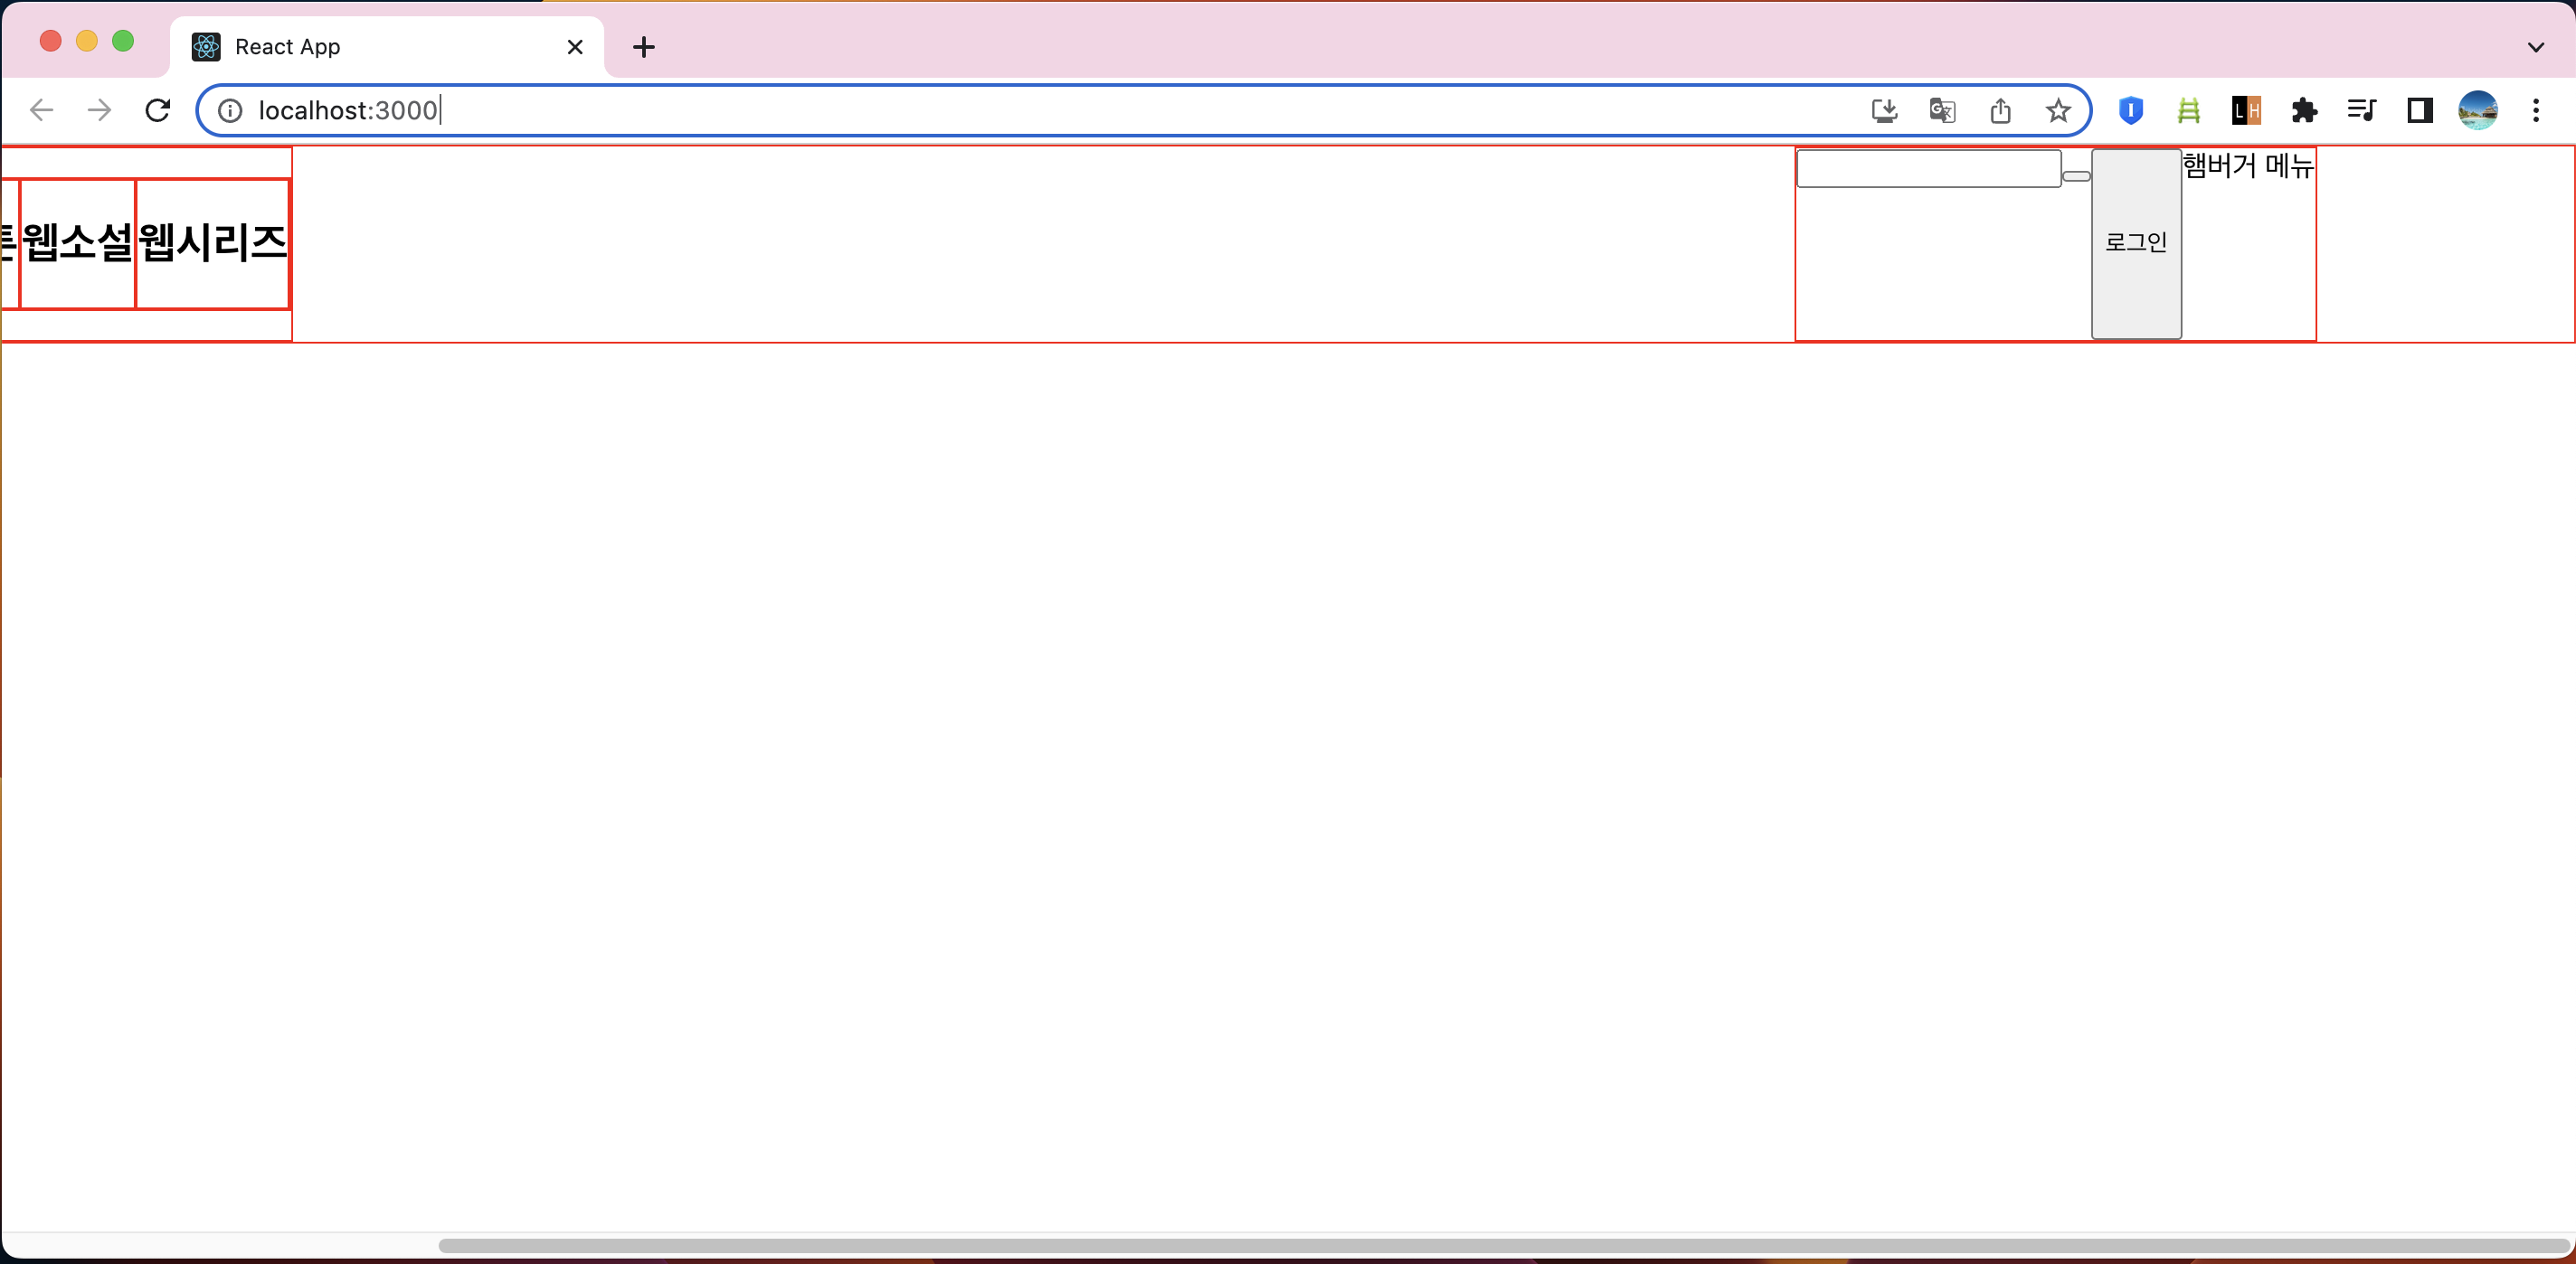Click the 웹시리즈 menu item
The width and height of the screenshot is (2576, 1264).
pyautogui.click(x=213, y=243)
